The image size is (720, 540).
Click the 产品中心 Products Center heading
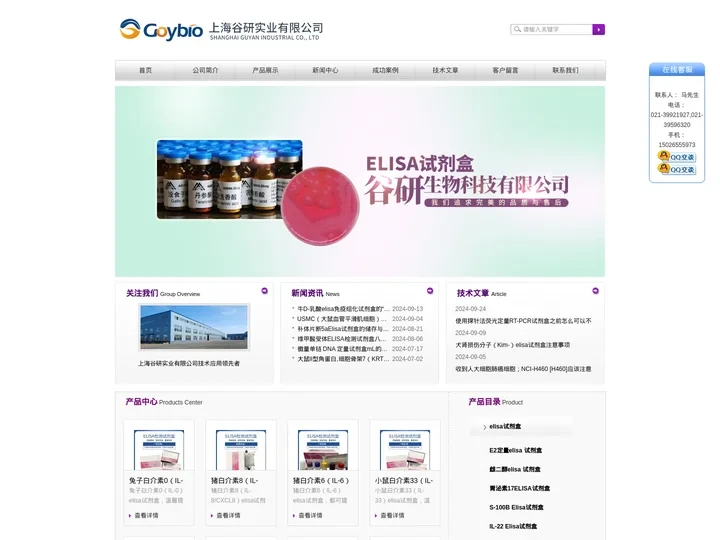click(164, 402)
